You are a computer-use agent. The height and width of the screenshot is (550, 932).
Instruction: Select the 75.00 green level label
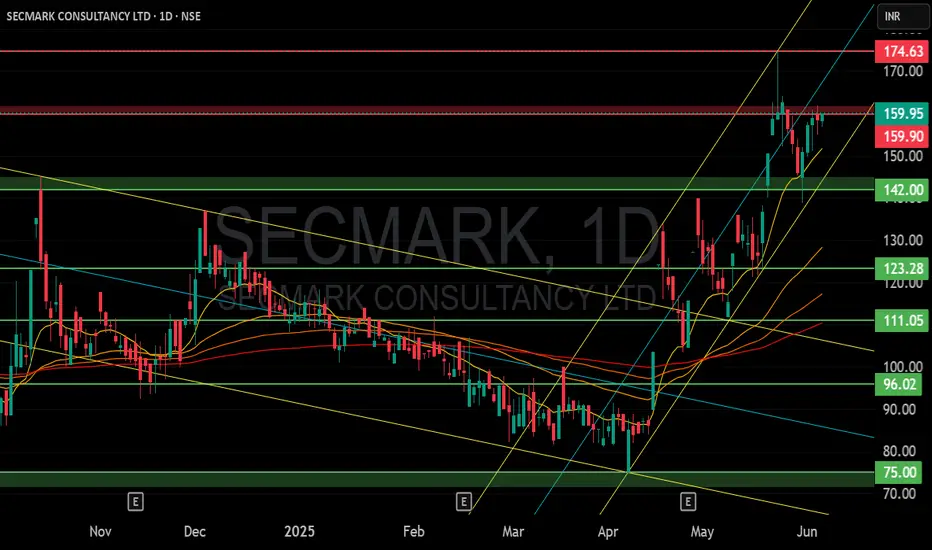tap(899, 472)
